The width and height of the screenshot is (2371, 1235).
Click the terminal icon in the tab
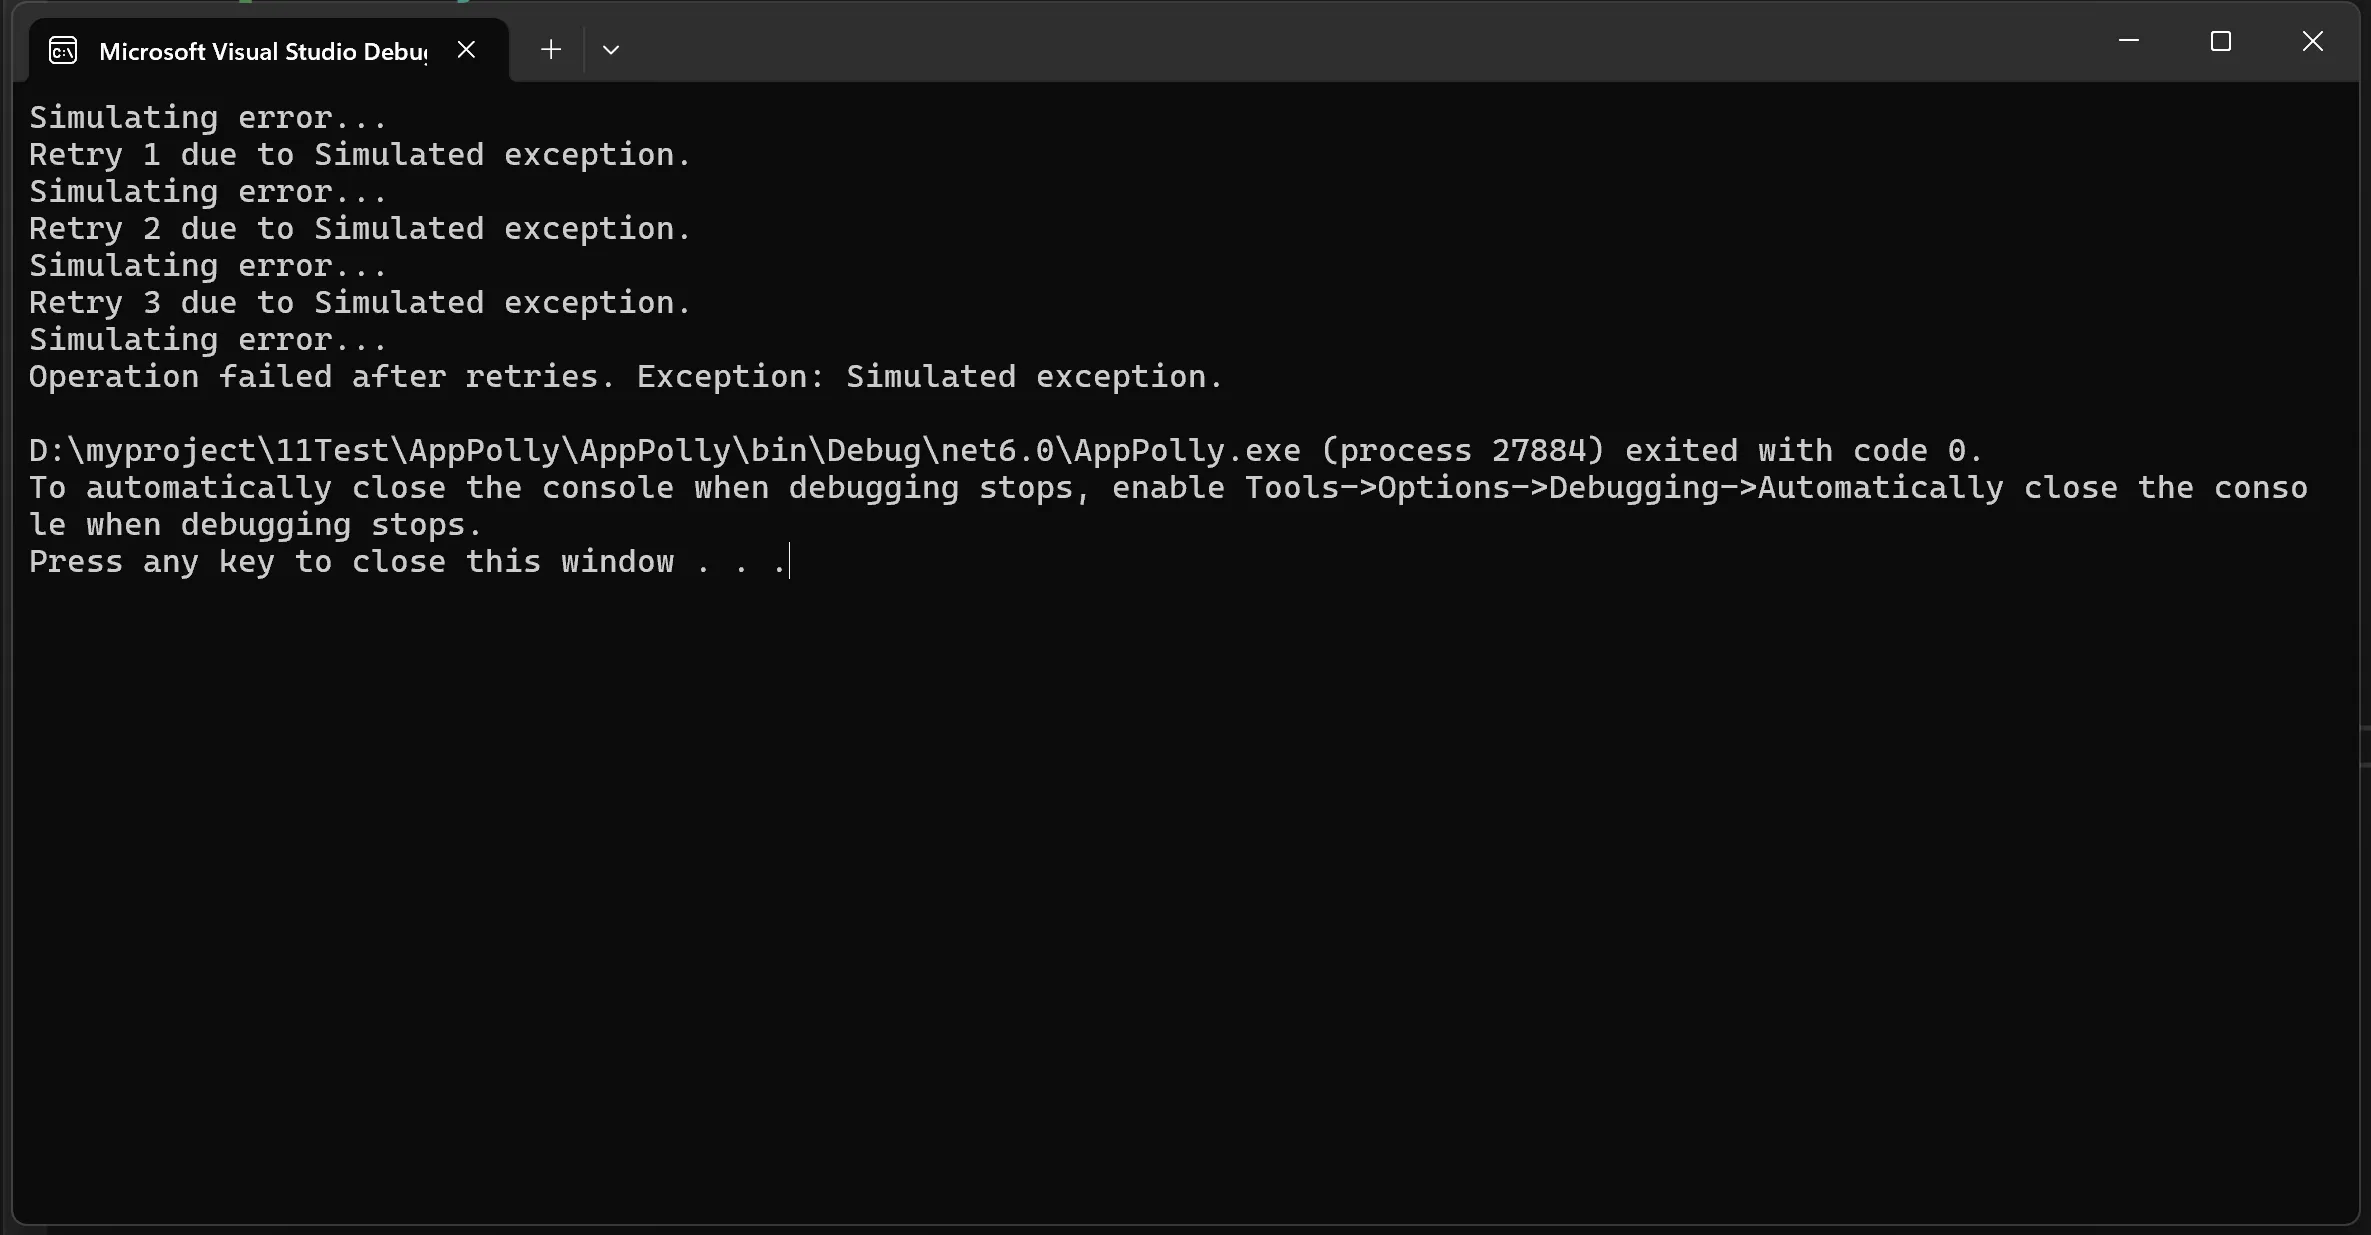(x=63, y=50)
